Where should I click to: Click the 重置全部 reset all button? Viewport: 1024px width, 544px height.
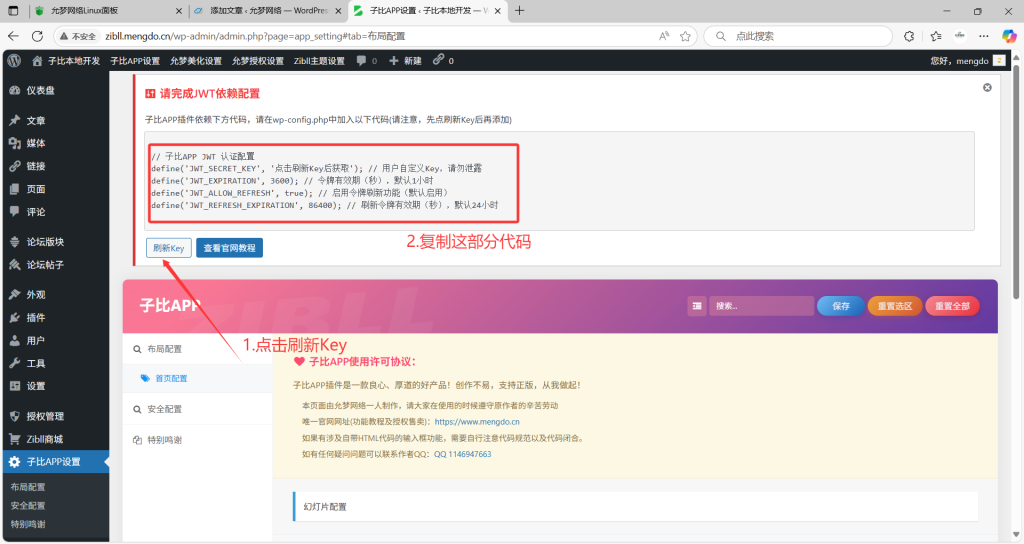(952, 306)
